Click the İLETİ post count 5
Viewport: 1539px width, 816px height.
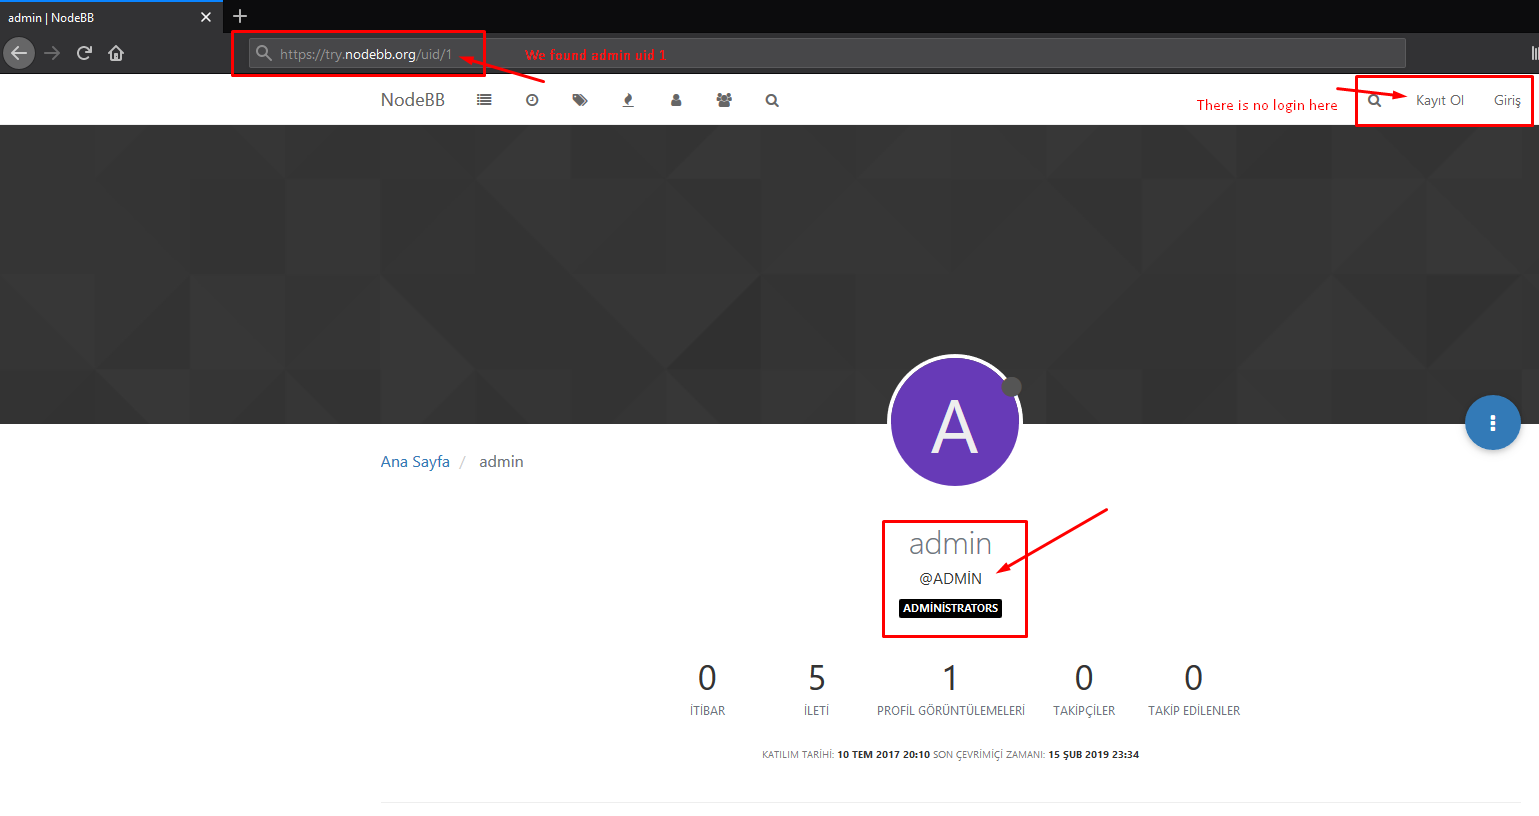(817, 678)
